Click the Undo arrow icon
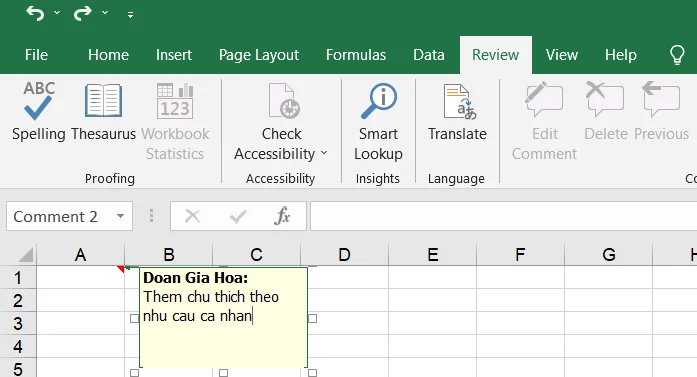 (35, 13)
